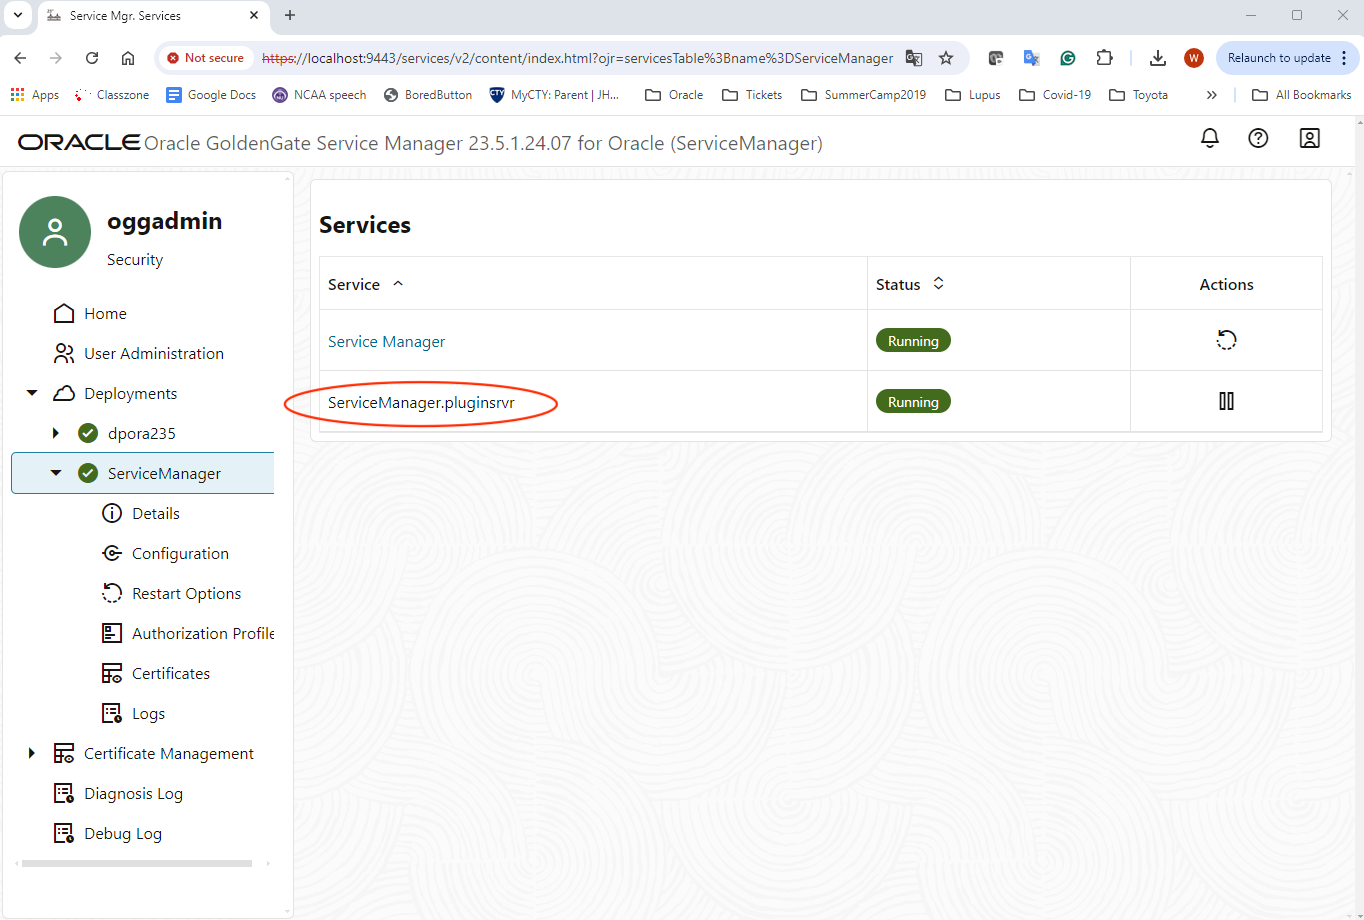Collapse the ServiceManager tree node
This screenshot has height=920, width=1364.
point(55,473)
